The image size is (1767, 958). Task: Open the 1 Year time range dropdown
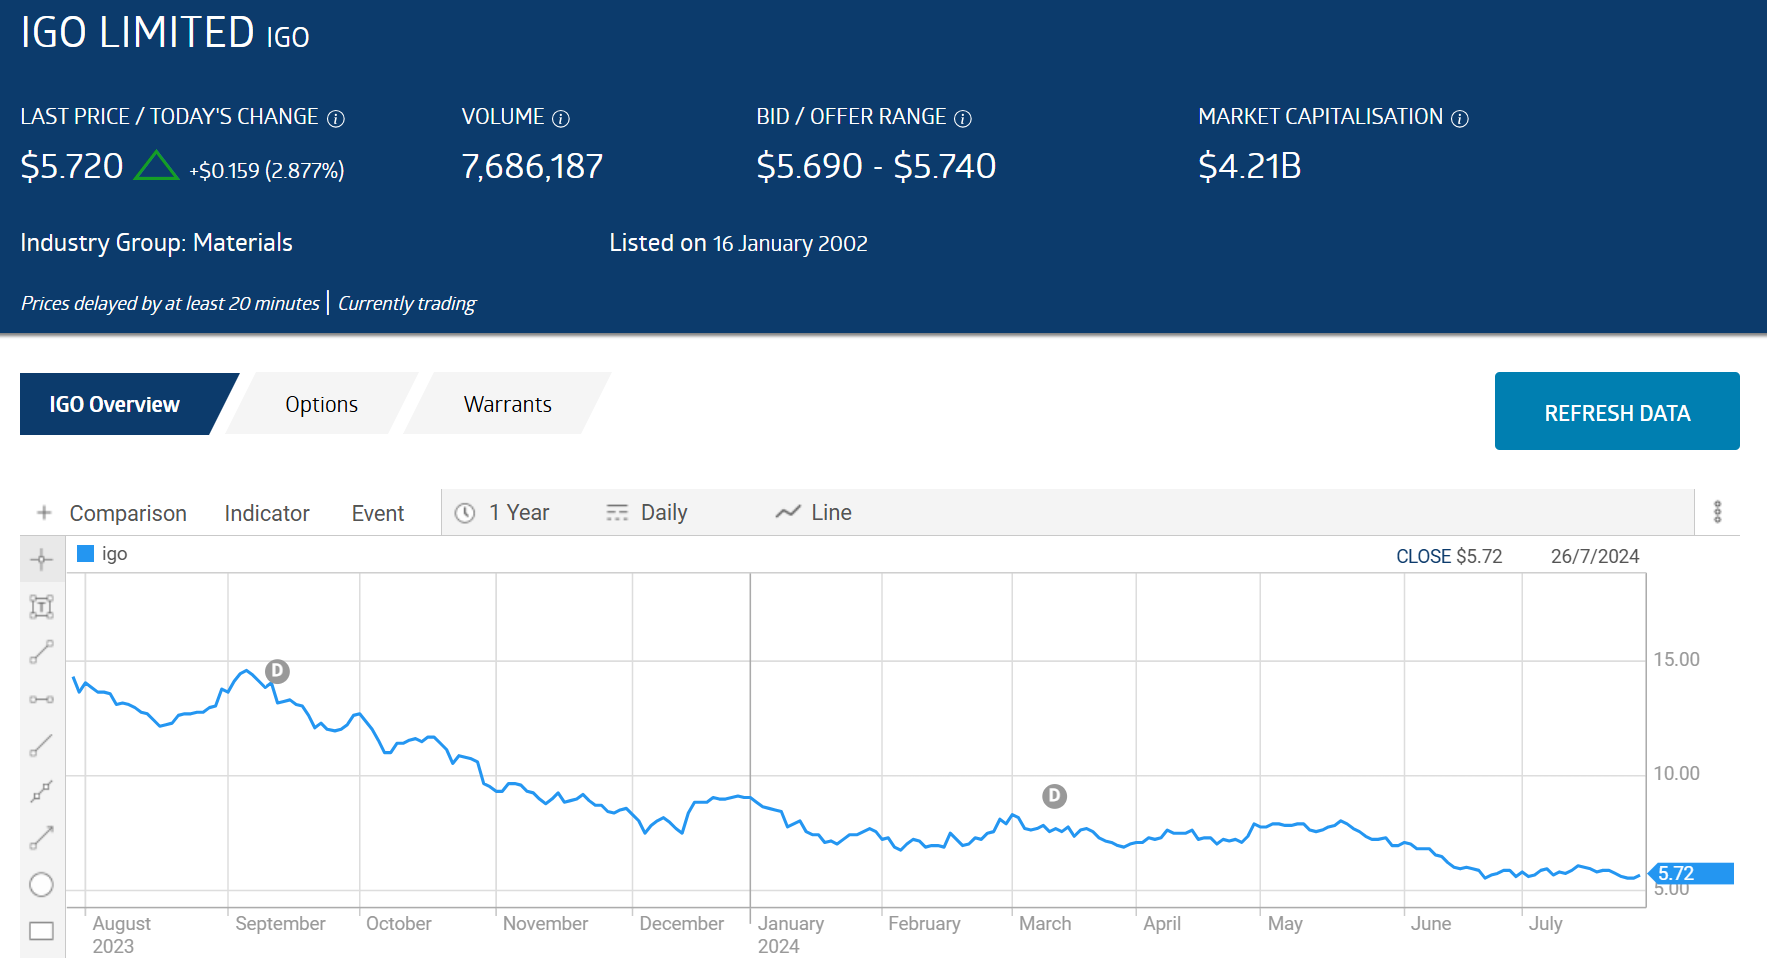502,513
